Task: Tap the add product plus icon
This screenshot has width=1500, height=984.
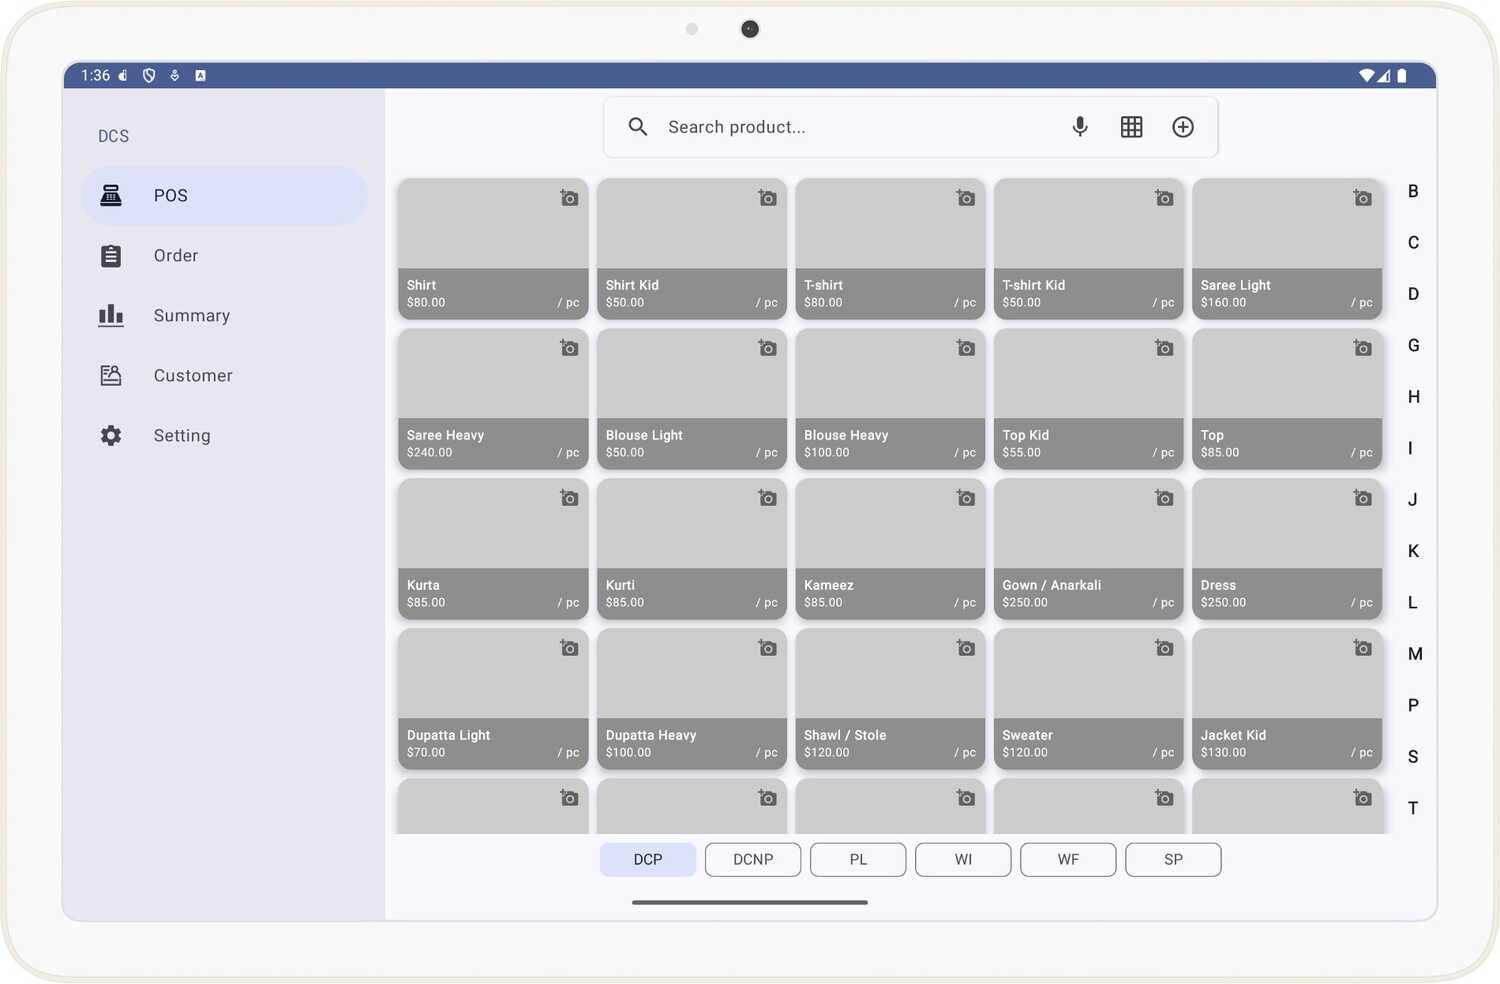Action: pos(1183,127)
